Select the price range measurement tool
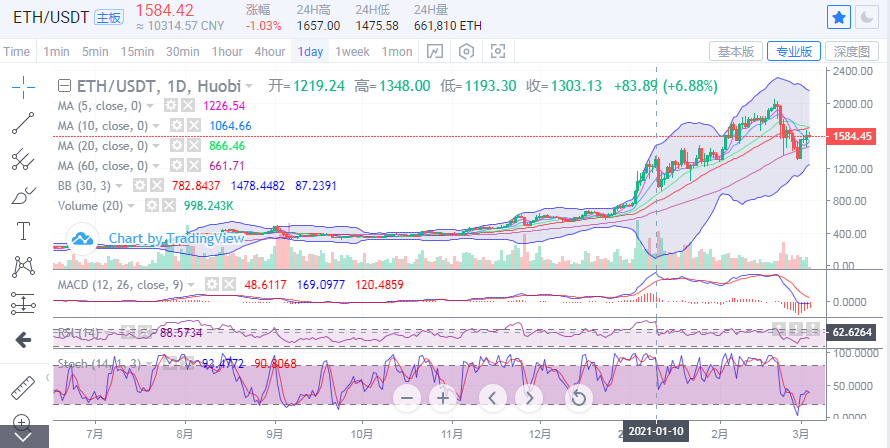Image resolution: width=890 pixels, height=448 pixels. click(23, 303)
